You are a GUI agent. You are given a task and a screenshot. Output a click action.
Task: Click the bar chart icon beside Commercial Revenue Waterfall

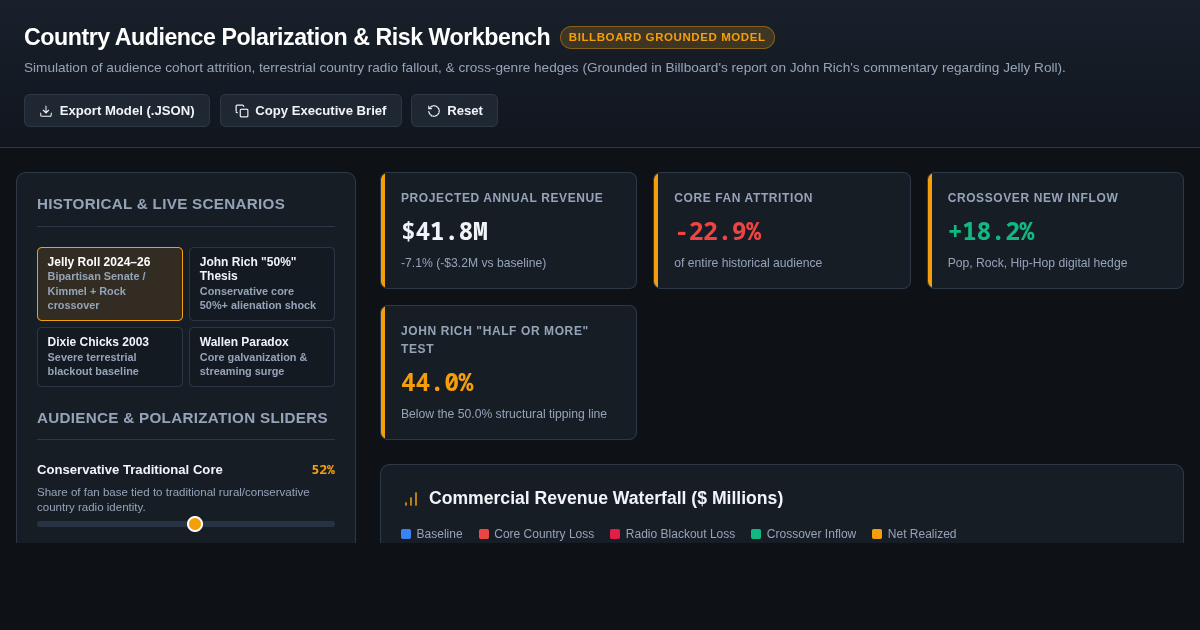(411, 499)
